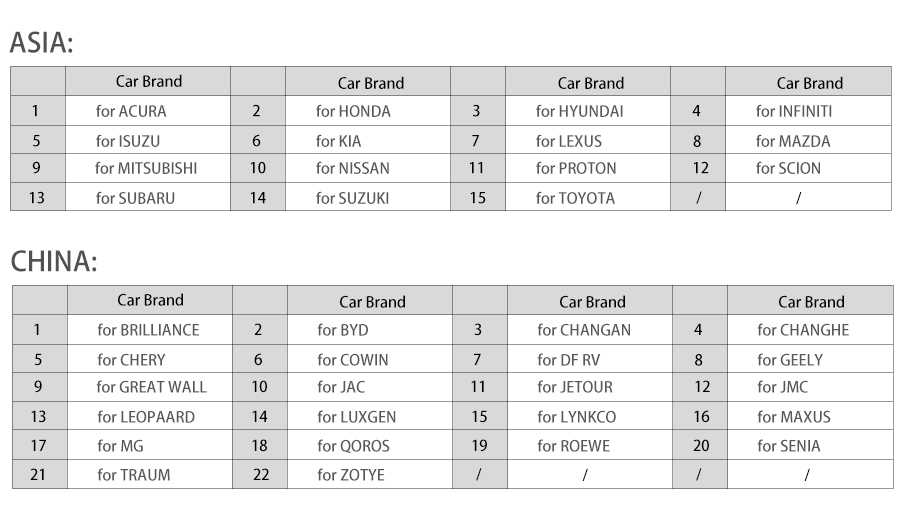Select the 'for ZOTYE' cell

click(370, 474)
